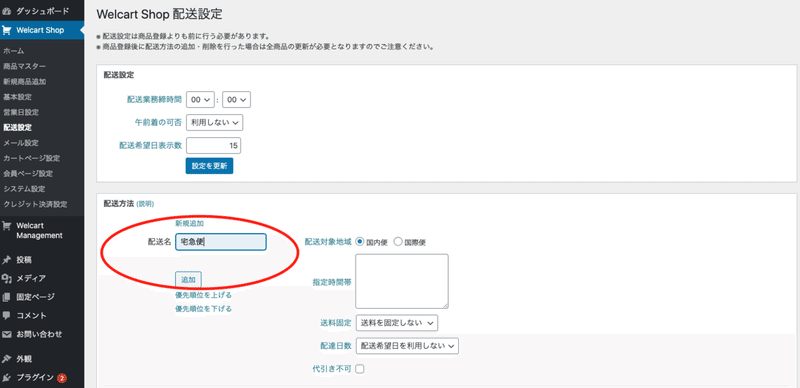Screen dimensions: 800x388
Task: Click the 配送対象地域 label
Action: (x=328, y=241)
